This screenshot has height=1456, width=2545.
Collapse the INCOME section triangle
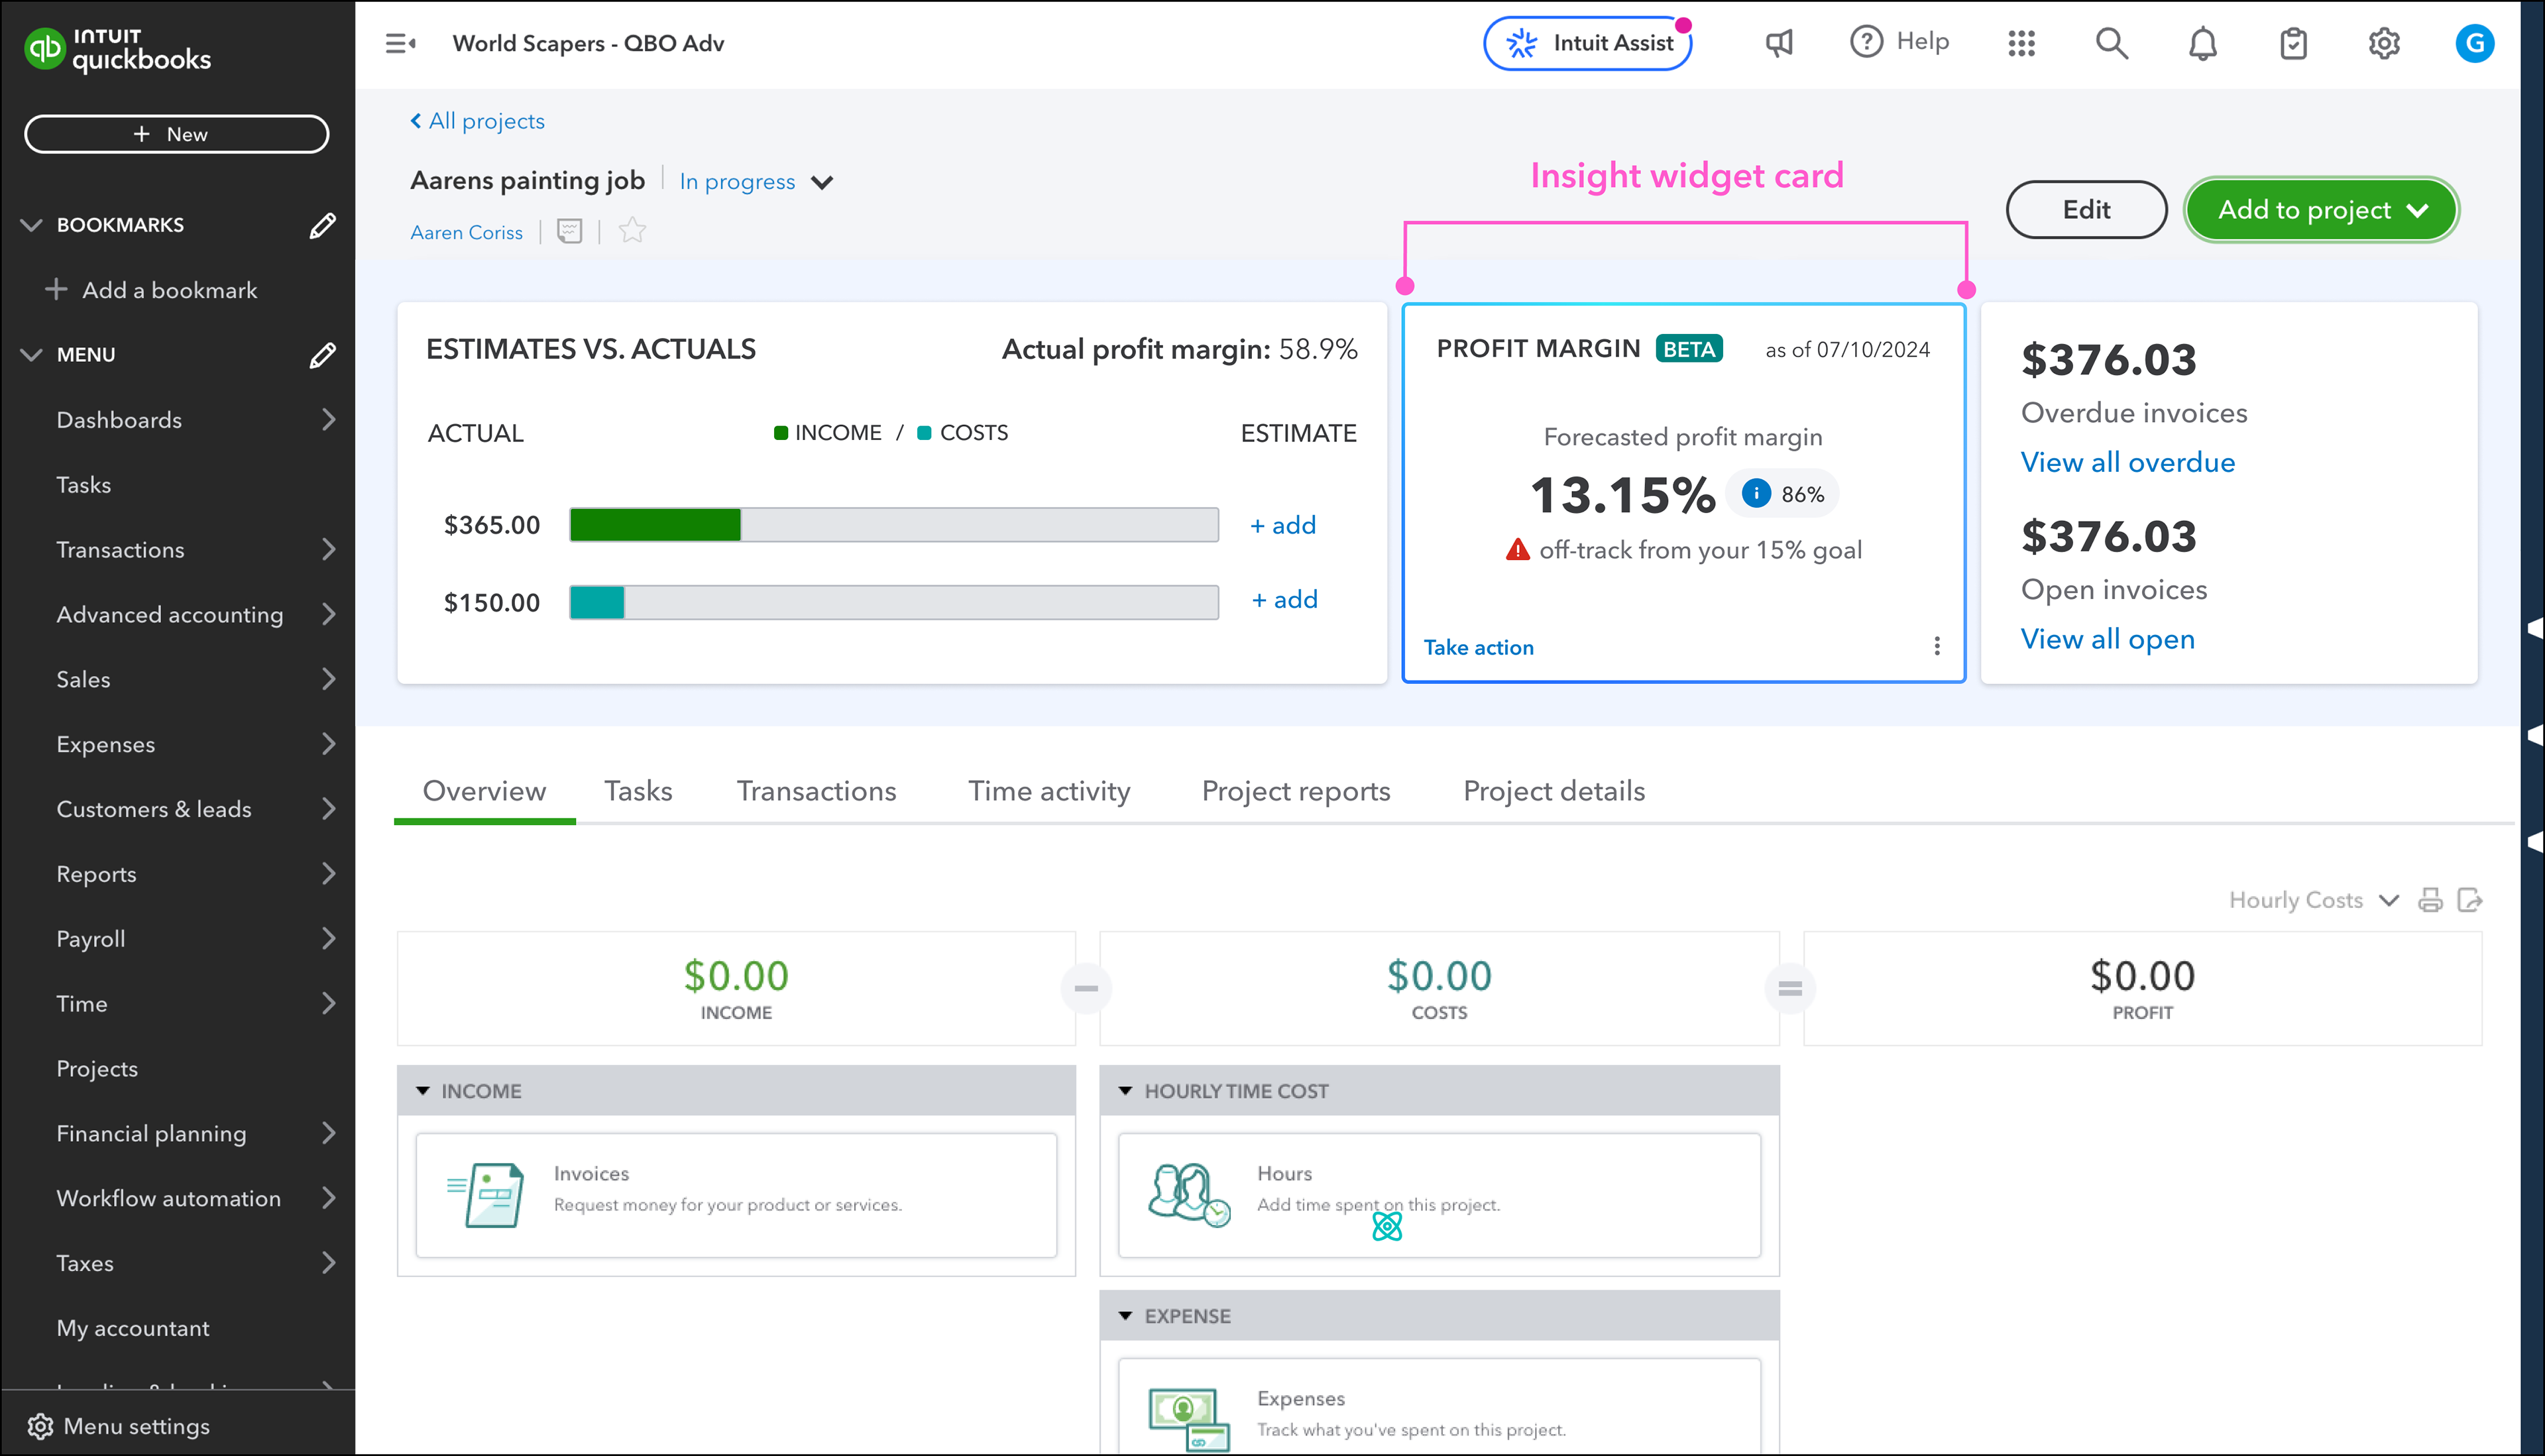pos(423,1091)
